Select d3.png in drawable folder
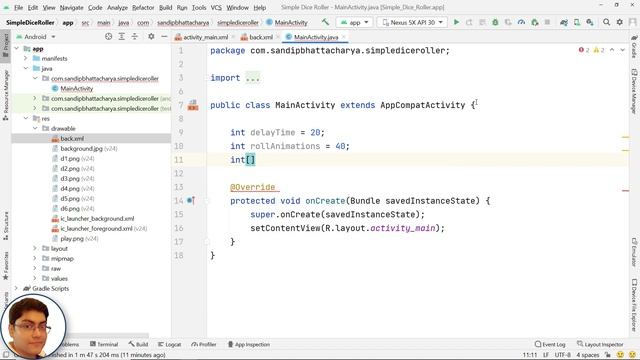 (70, 178)
